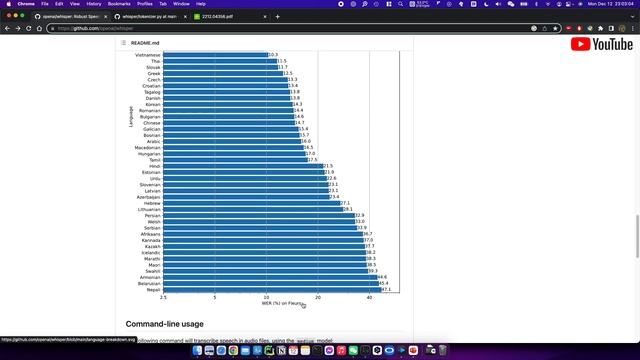Open the Apple menu

[9, 4]
